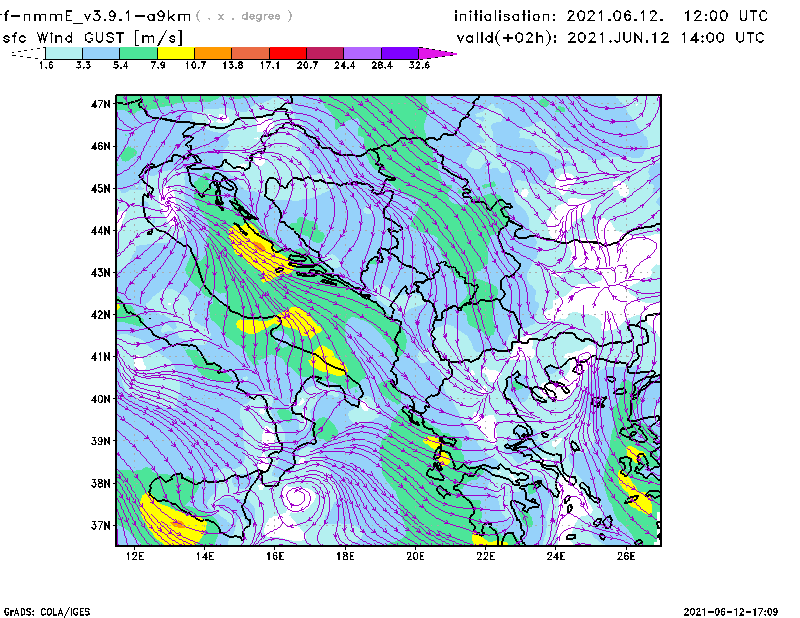800x618 pixels.
Task: Click the lavender 24.4–28.4 legend swatch
Action: pyautogui.click(x=362, y=53)
